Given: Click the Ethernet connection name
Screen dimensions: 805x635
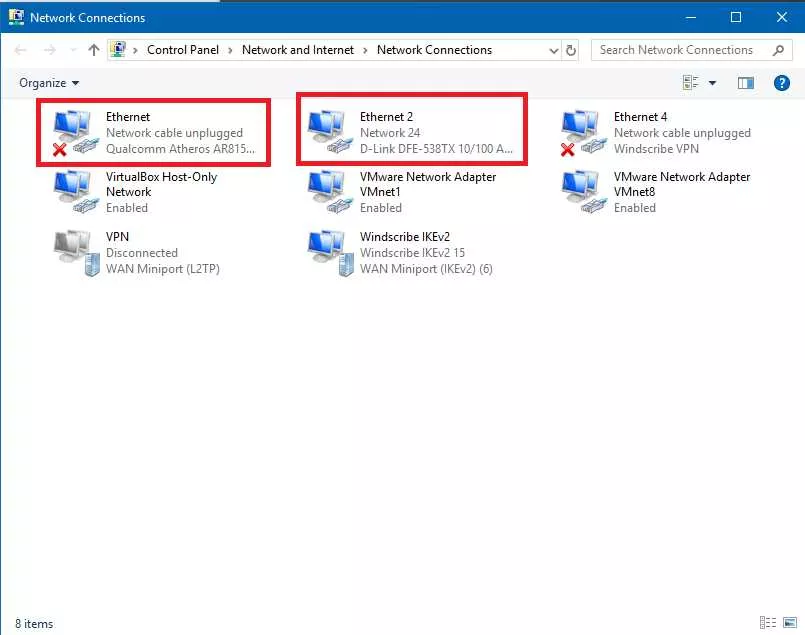Looking at the screenshot, I should click(x=128, y=117).
